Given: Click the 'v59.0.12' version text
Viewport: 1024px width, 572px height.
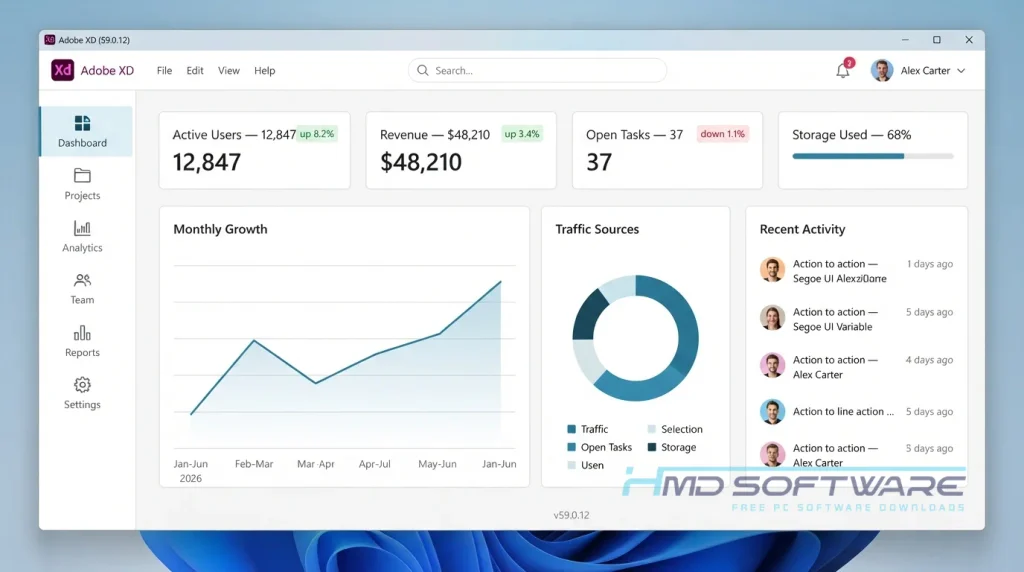Looking at the screenshot, I should tap(571, 515).
